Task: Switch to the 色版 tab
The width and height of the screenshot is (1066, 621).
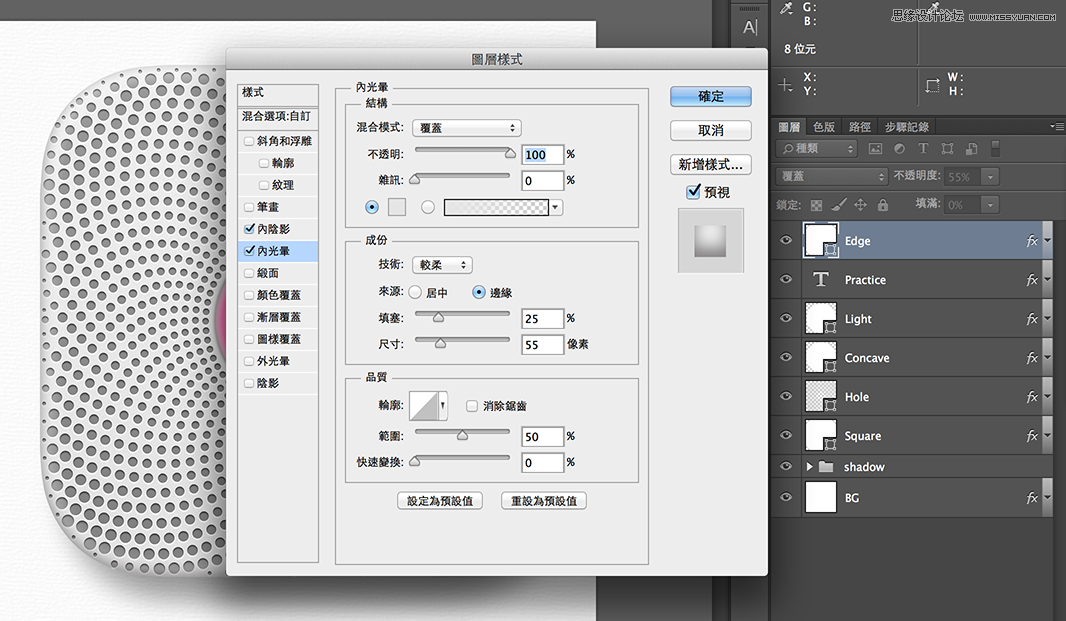Action: (824, 127)
